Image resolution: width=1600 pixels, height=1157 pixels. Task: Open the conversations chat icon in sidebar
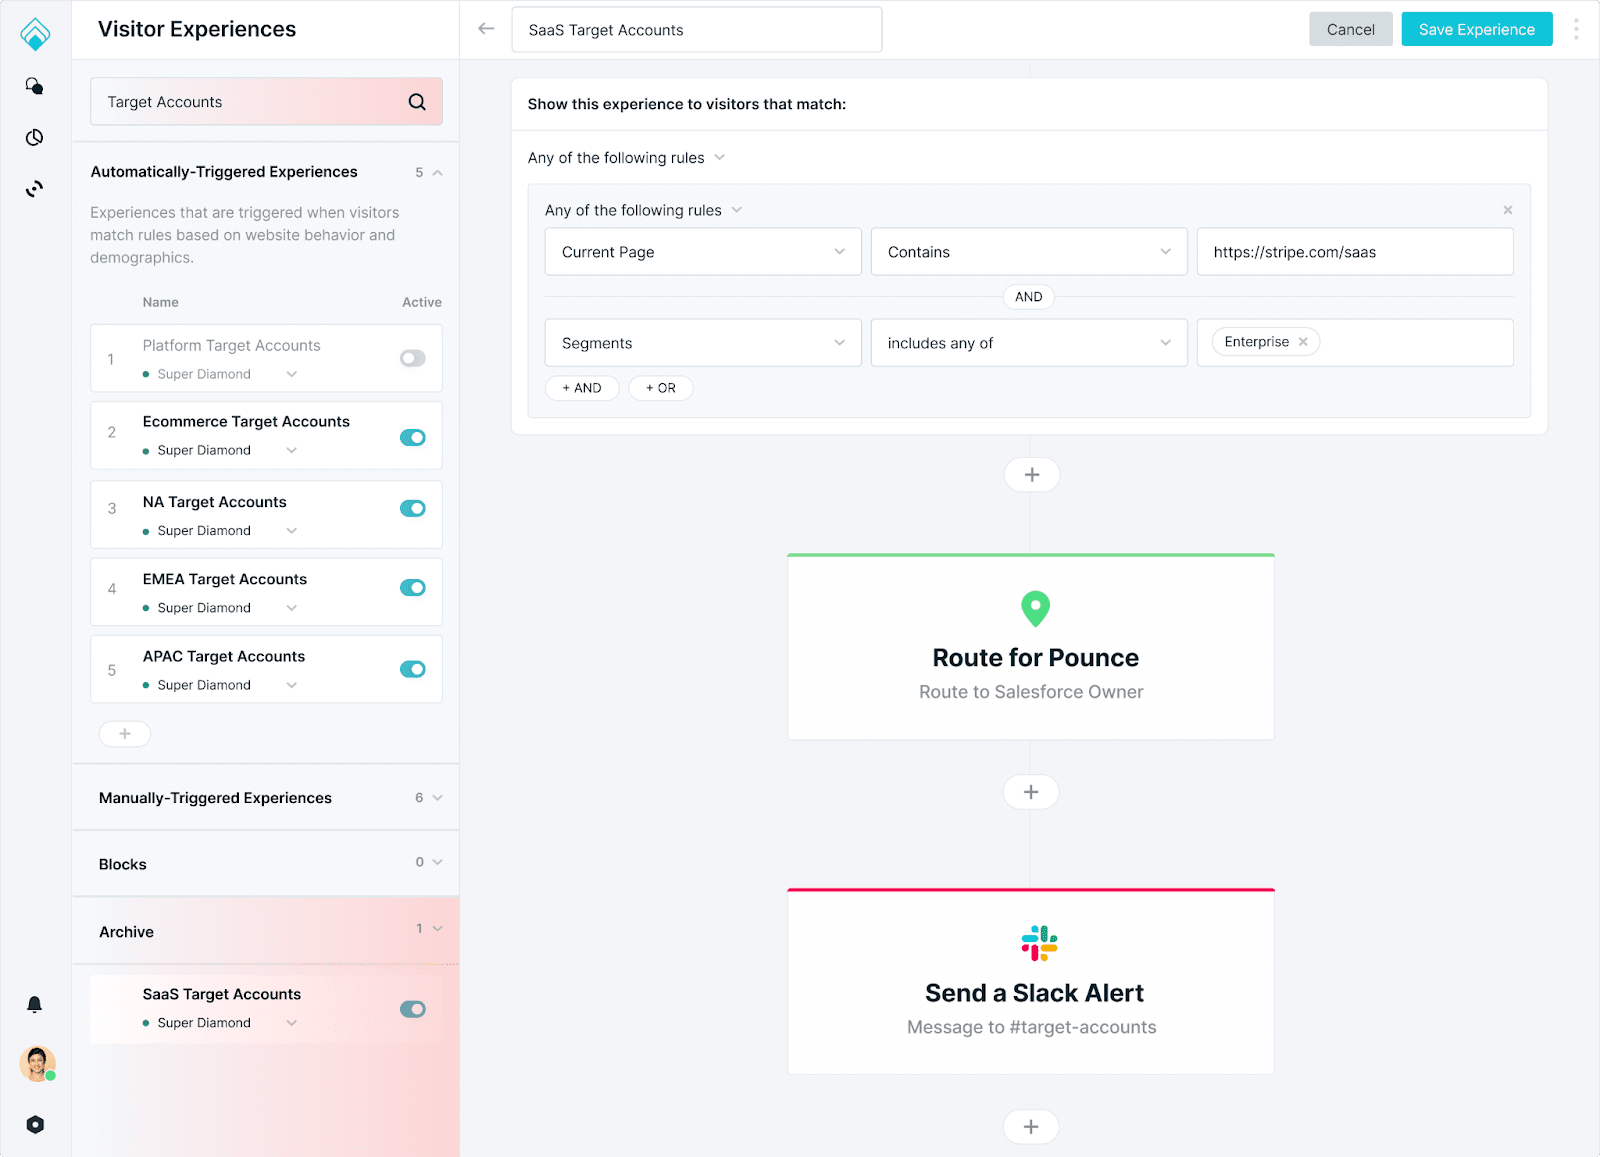point(35,86)
